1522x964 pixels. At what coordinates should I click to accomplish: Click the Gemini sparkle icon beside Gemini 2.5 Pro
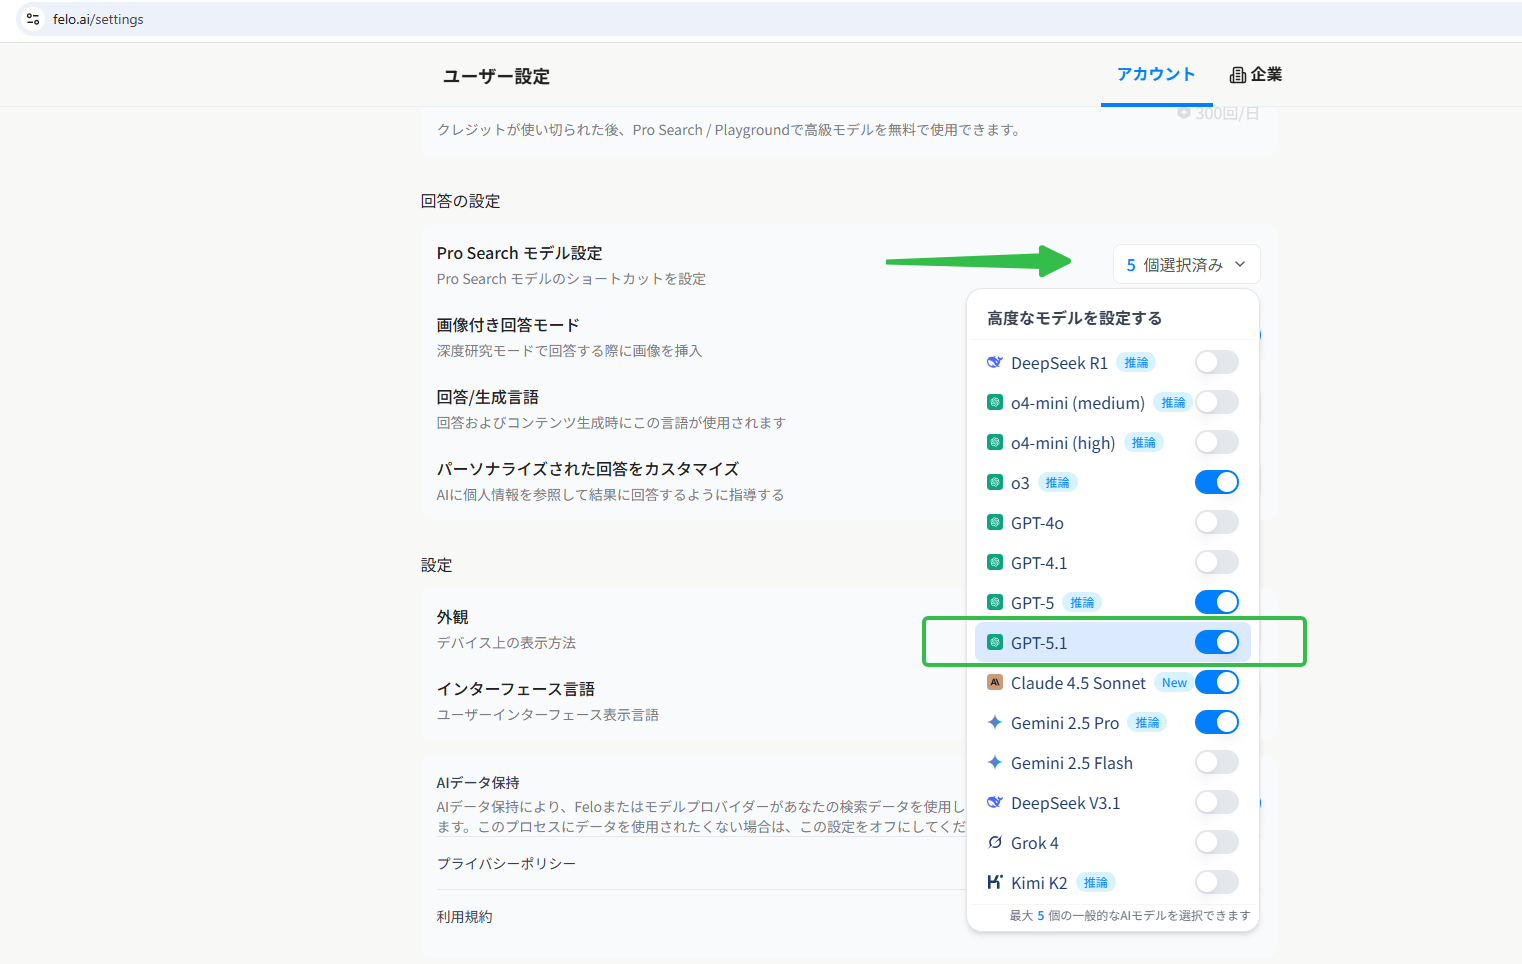coord(995,722)
